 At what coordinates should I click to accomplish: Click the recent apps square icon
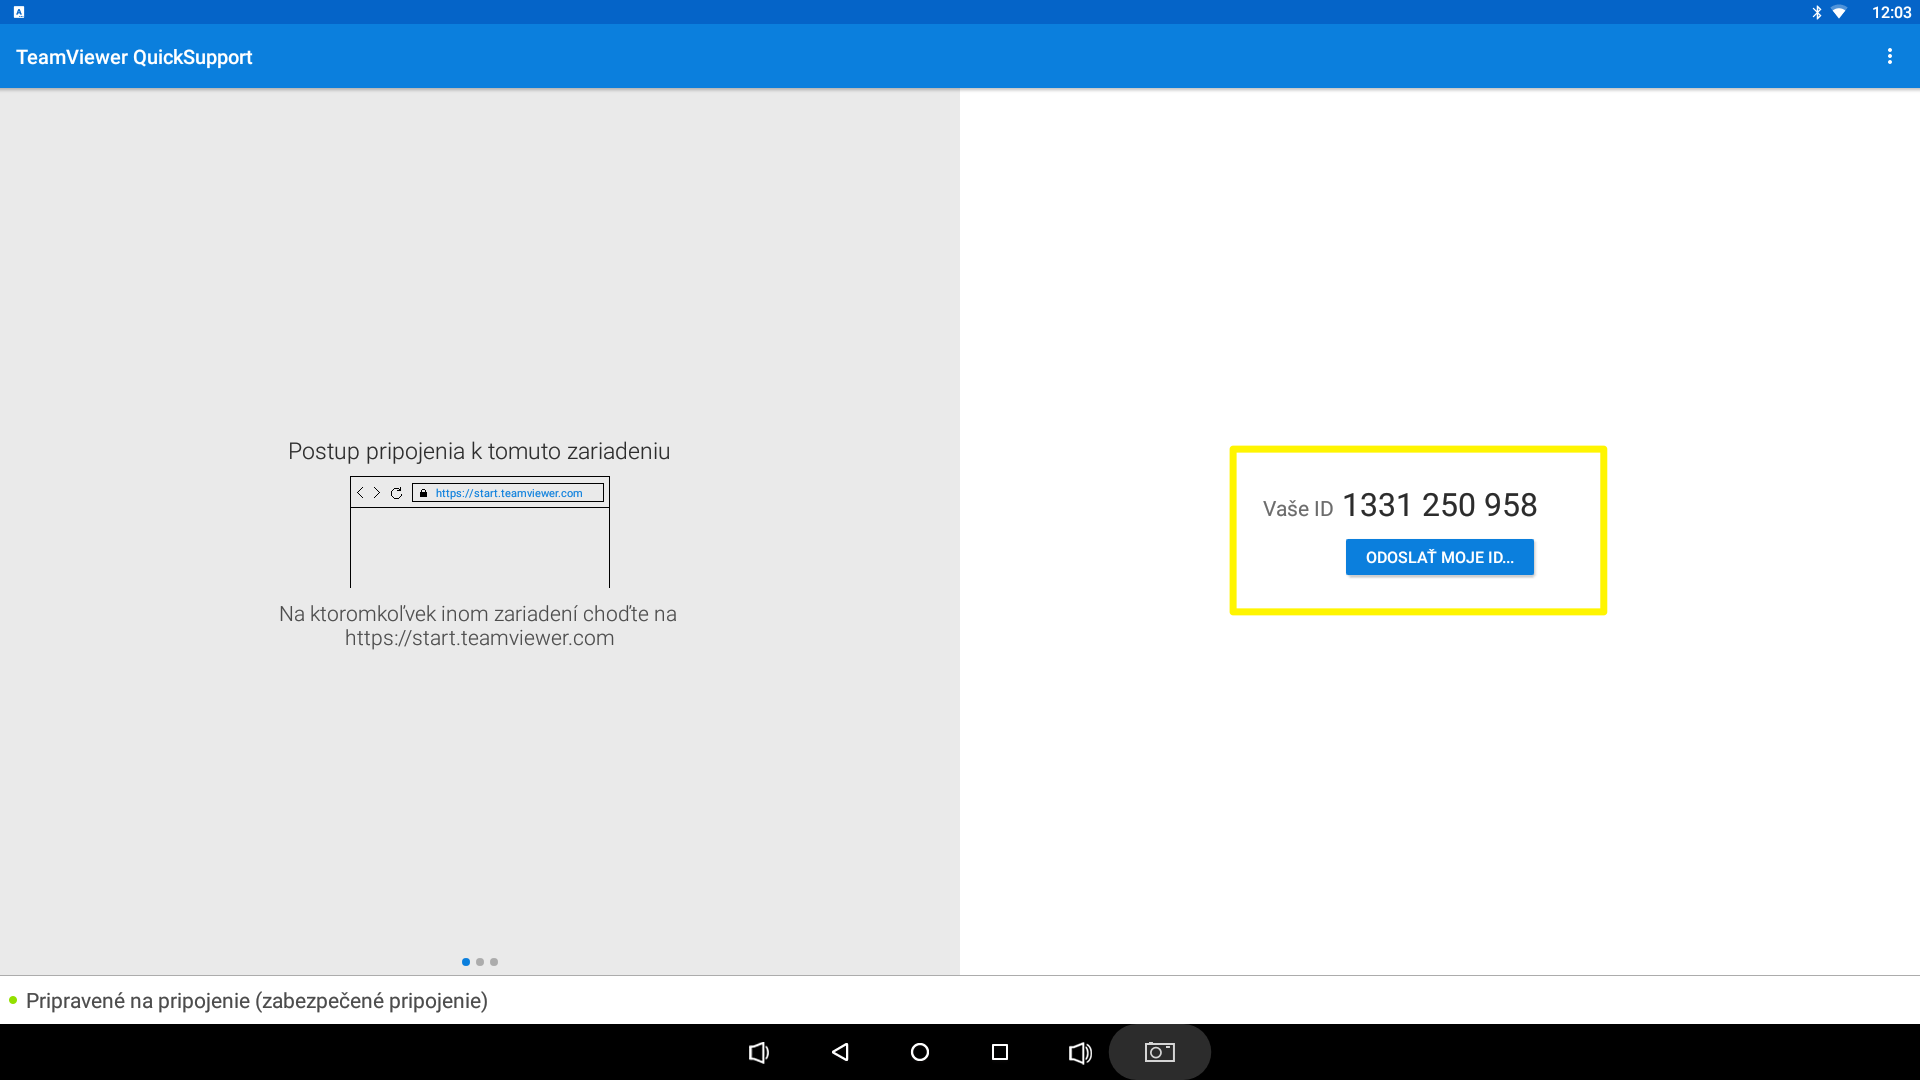pyautogui.click(x=1000, y=1051)
